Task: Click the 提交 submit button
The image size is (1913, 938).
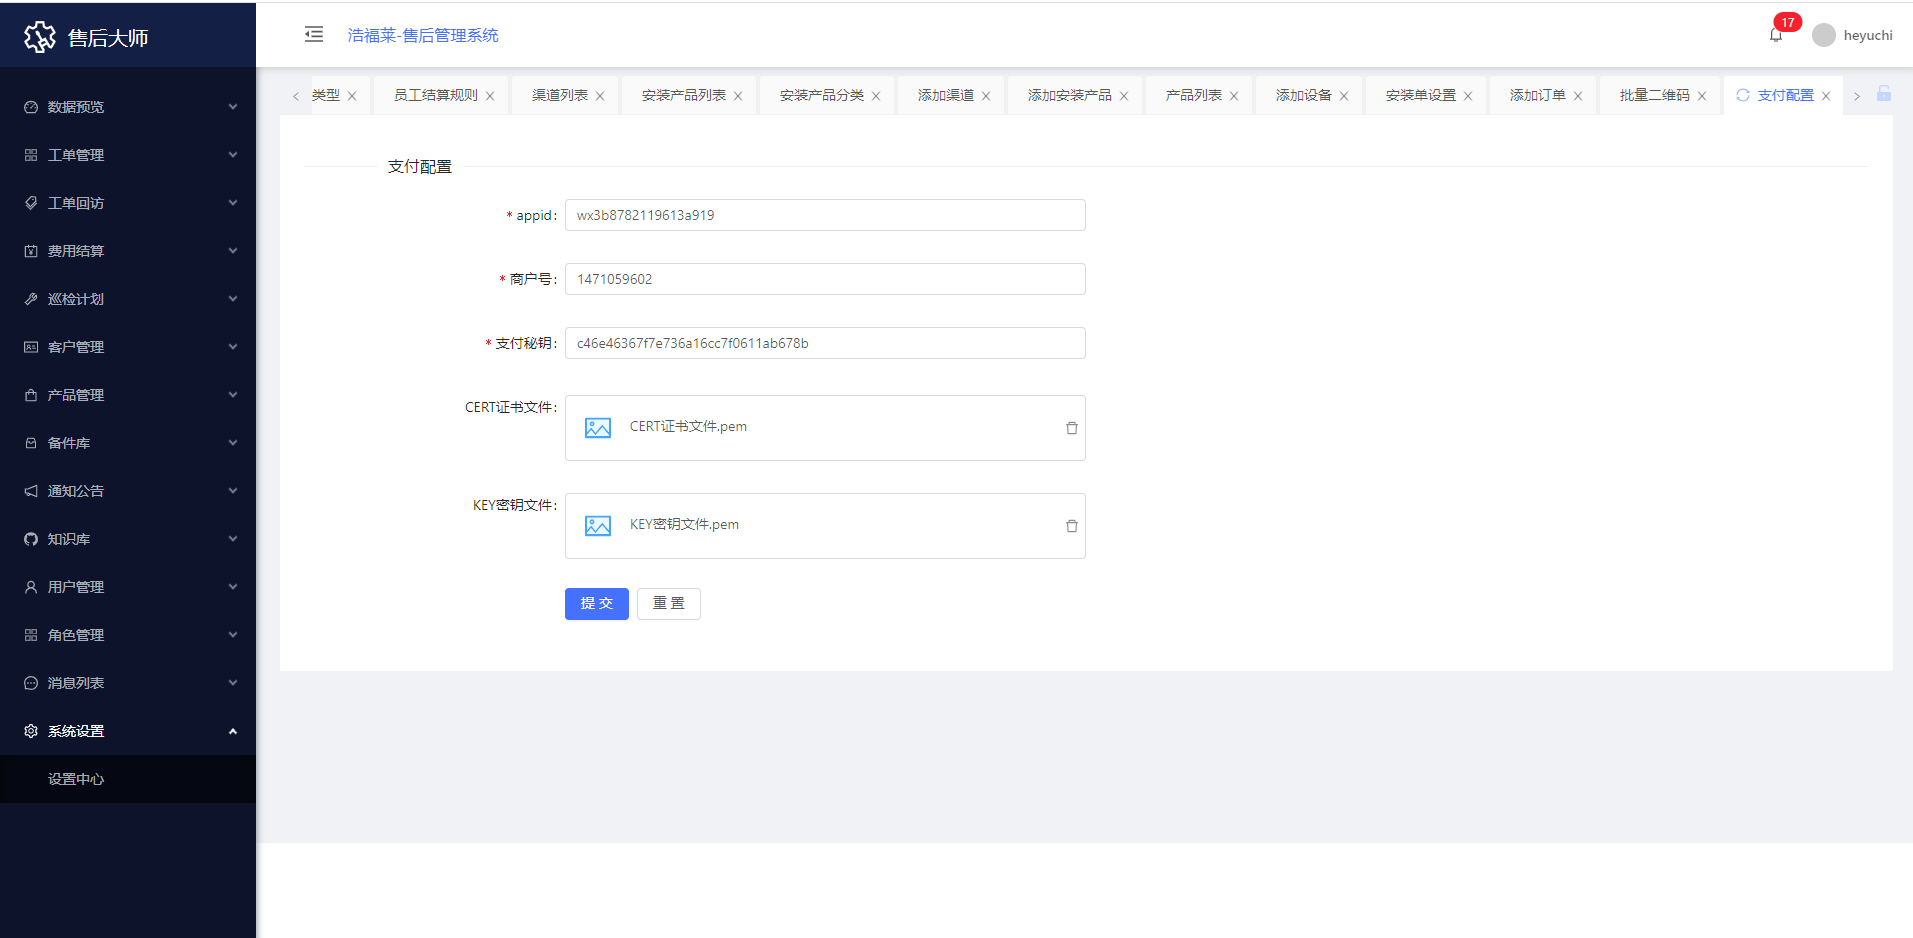Action: pyautogui.click(x=596, y=604)
